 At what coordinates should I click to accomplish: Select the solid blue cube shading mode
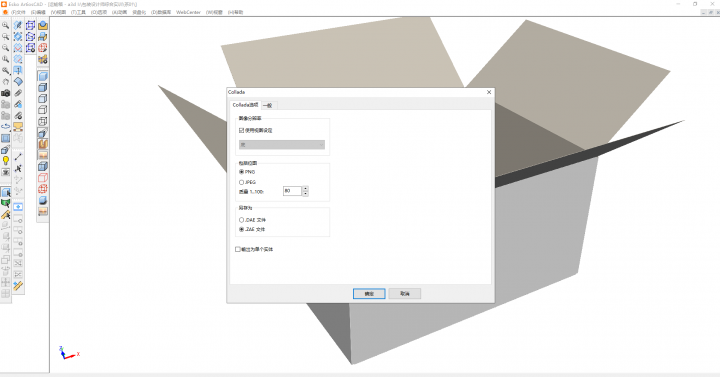point(43,76)
